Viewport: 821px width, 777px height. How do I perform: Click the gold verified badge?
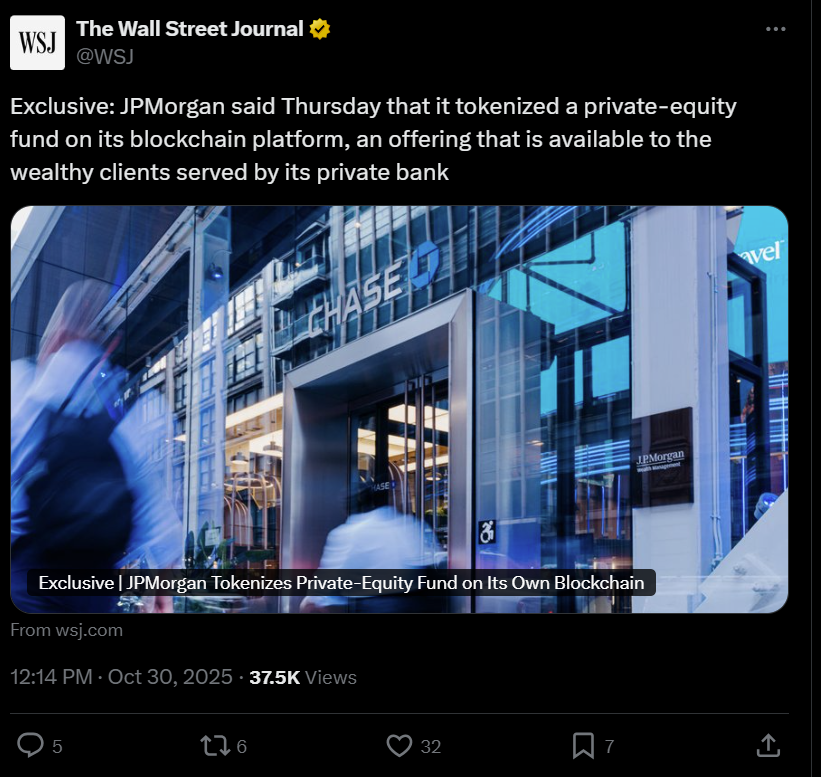click(x=320, y=29)
